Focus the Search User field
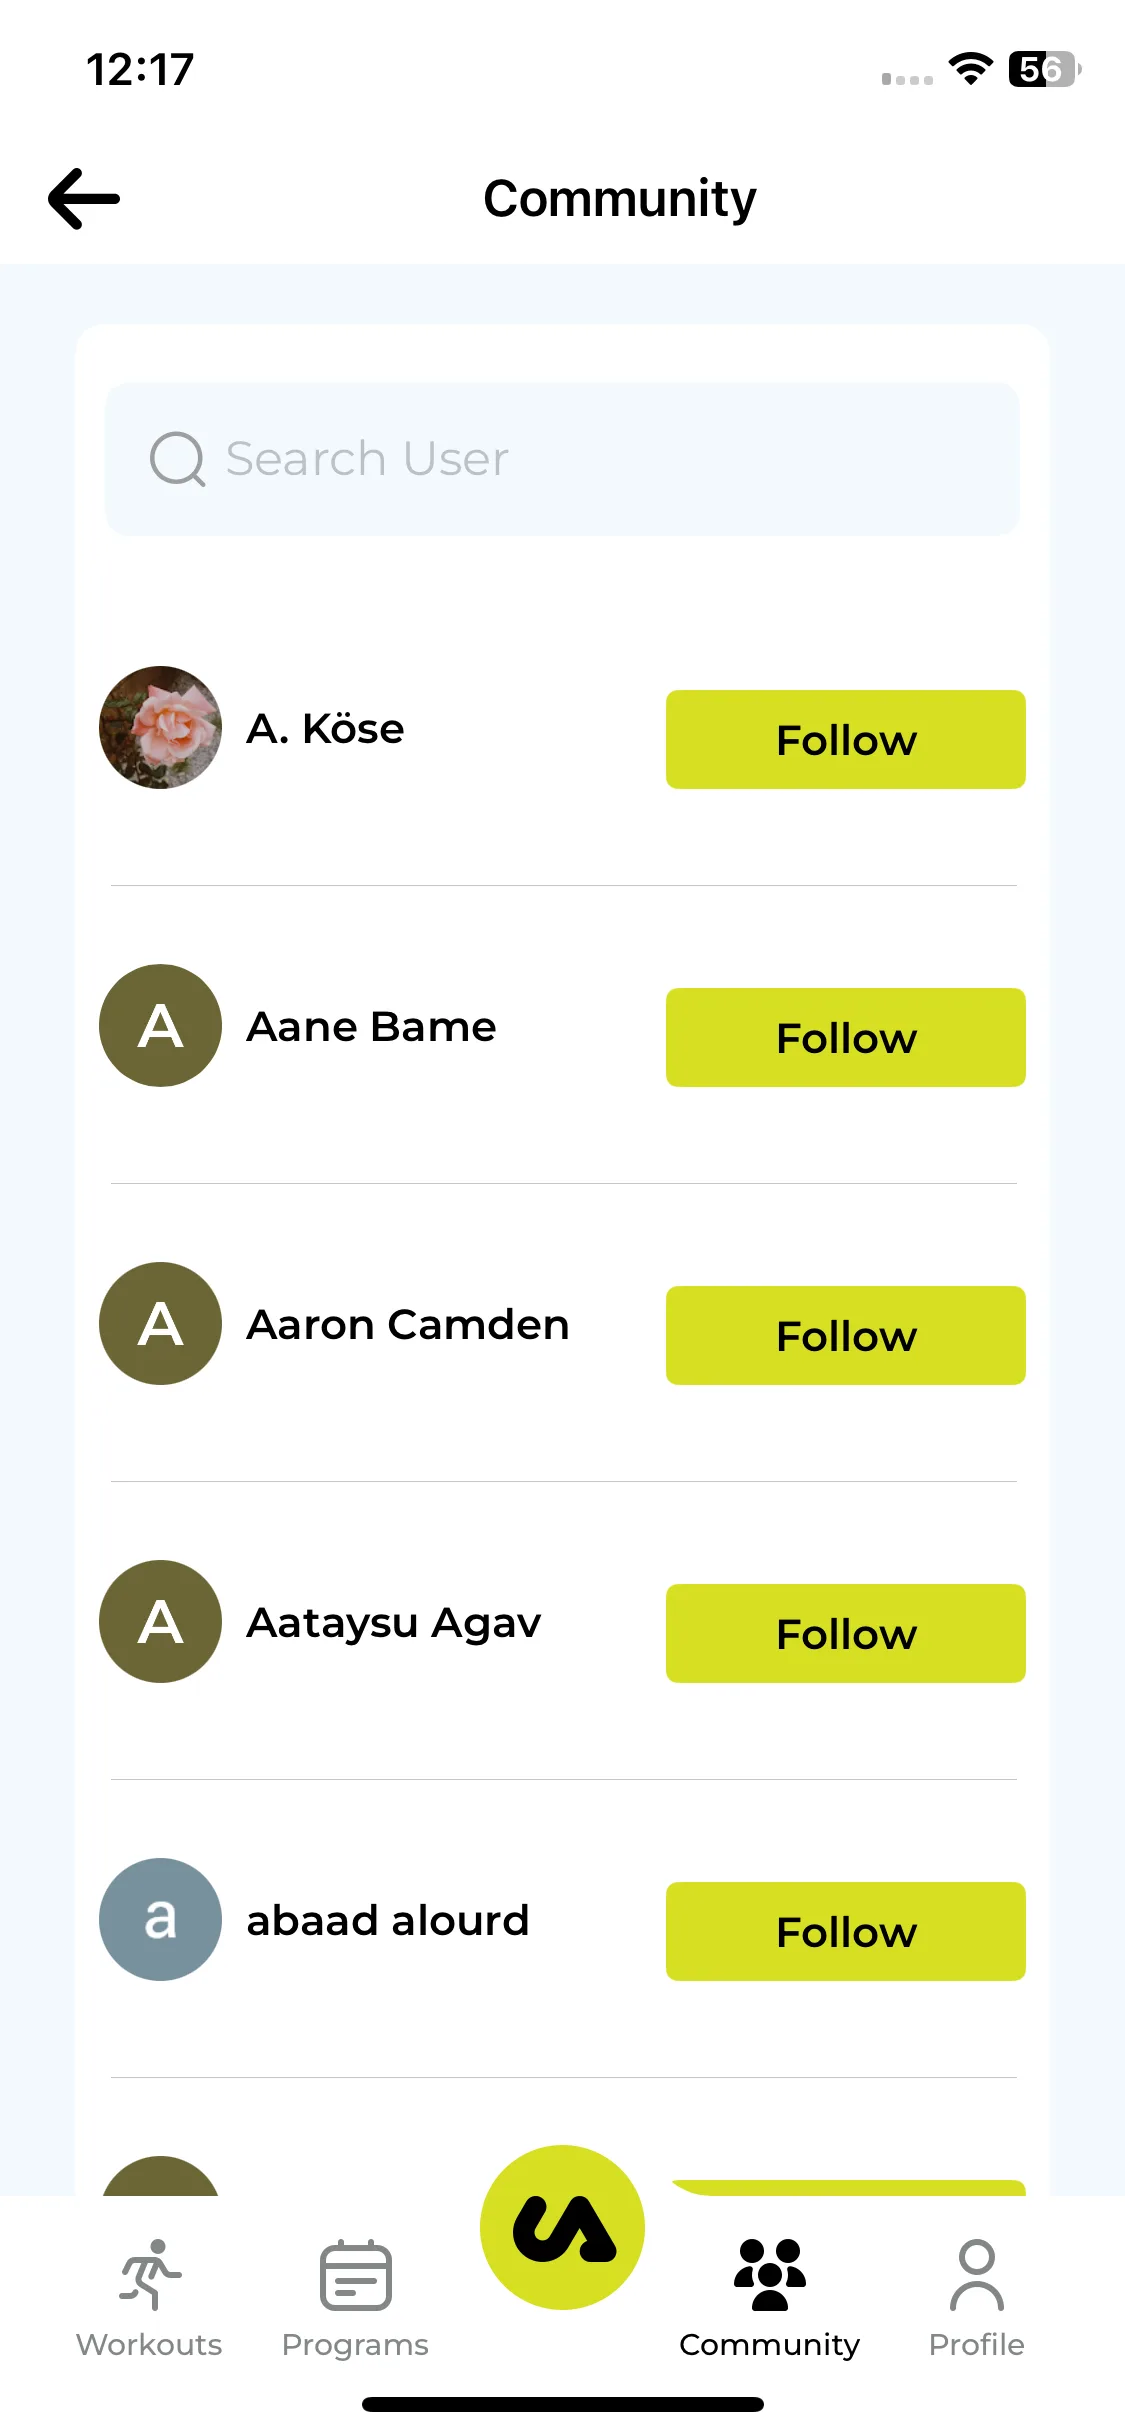1125x2436 pixels. click(x=562, y=459)
